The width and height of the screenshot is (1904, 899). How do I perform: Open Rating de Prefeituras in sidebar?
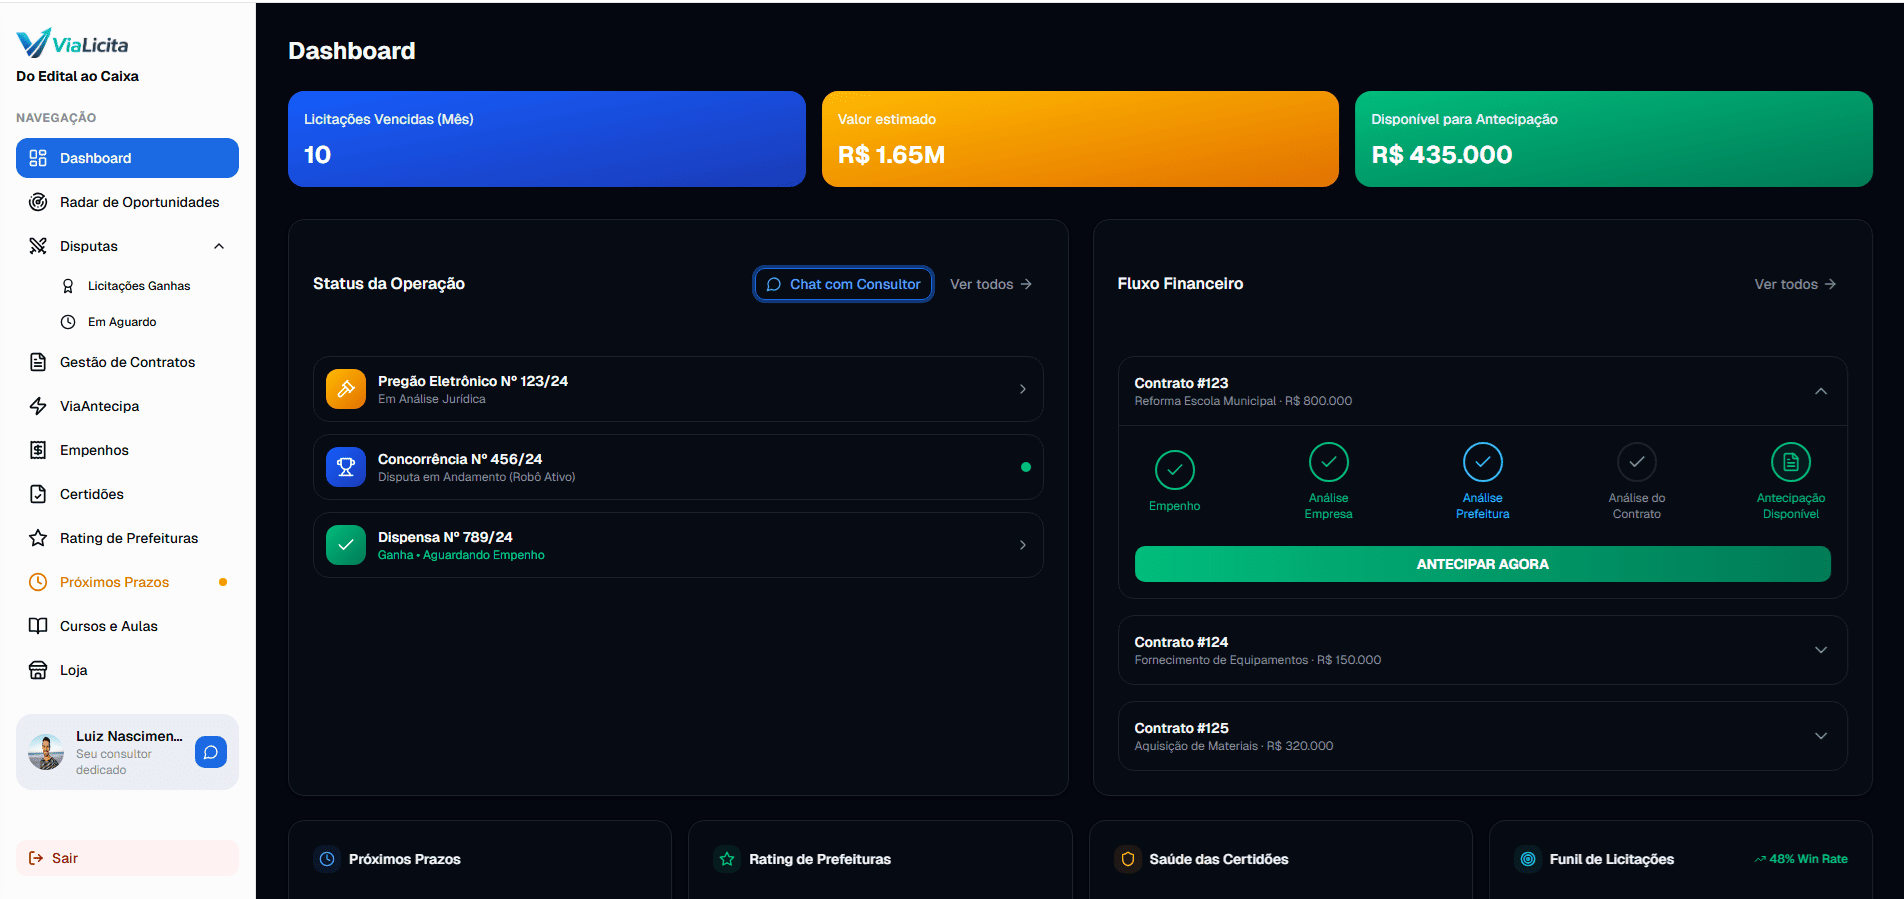tap(127, 538)
